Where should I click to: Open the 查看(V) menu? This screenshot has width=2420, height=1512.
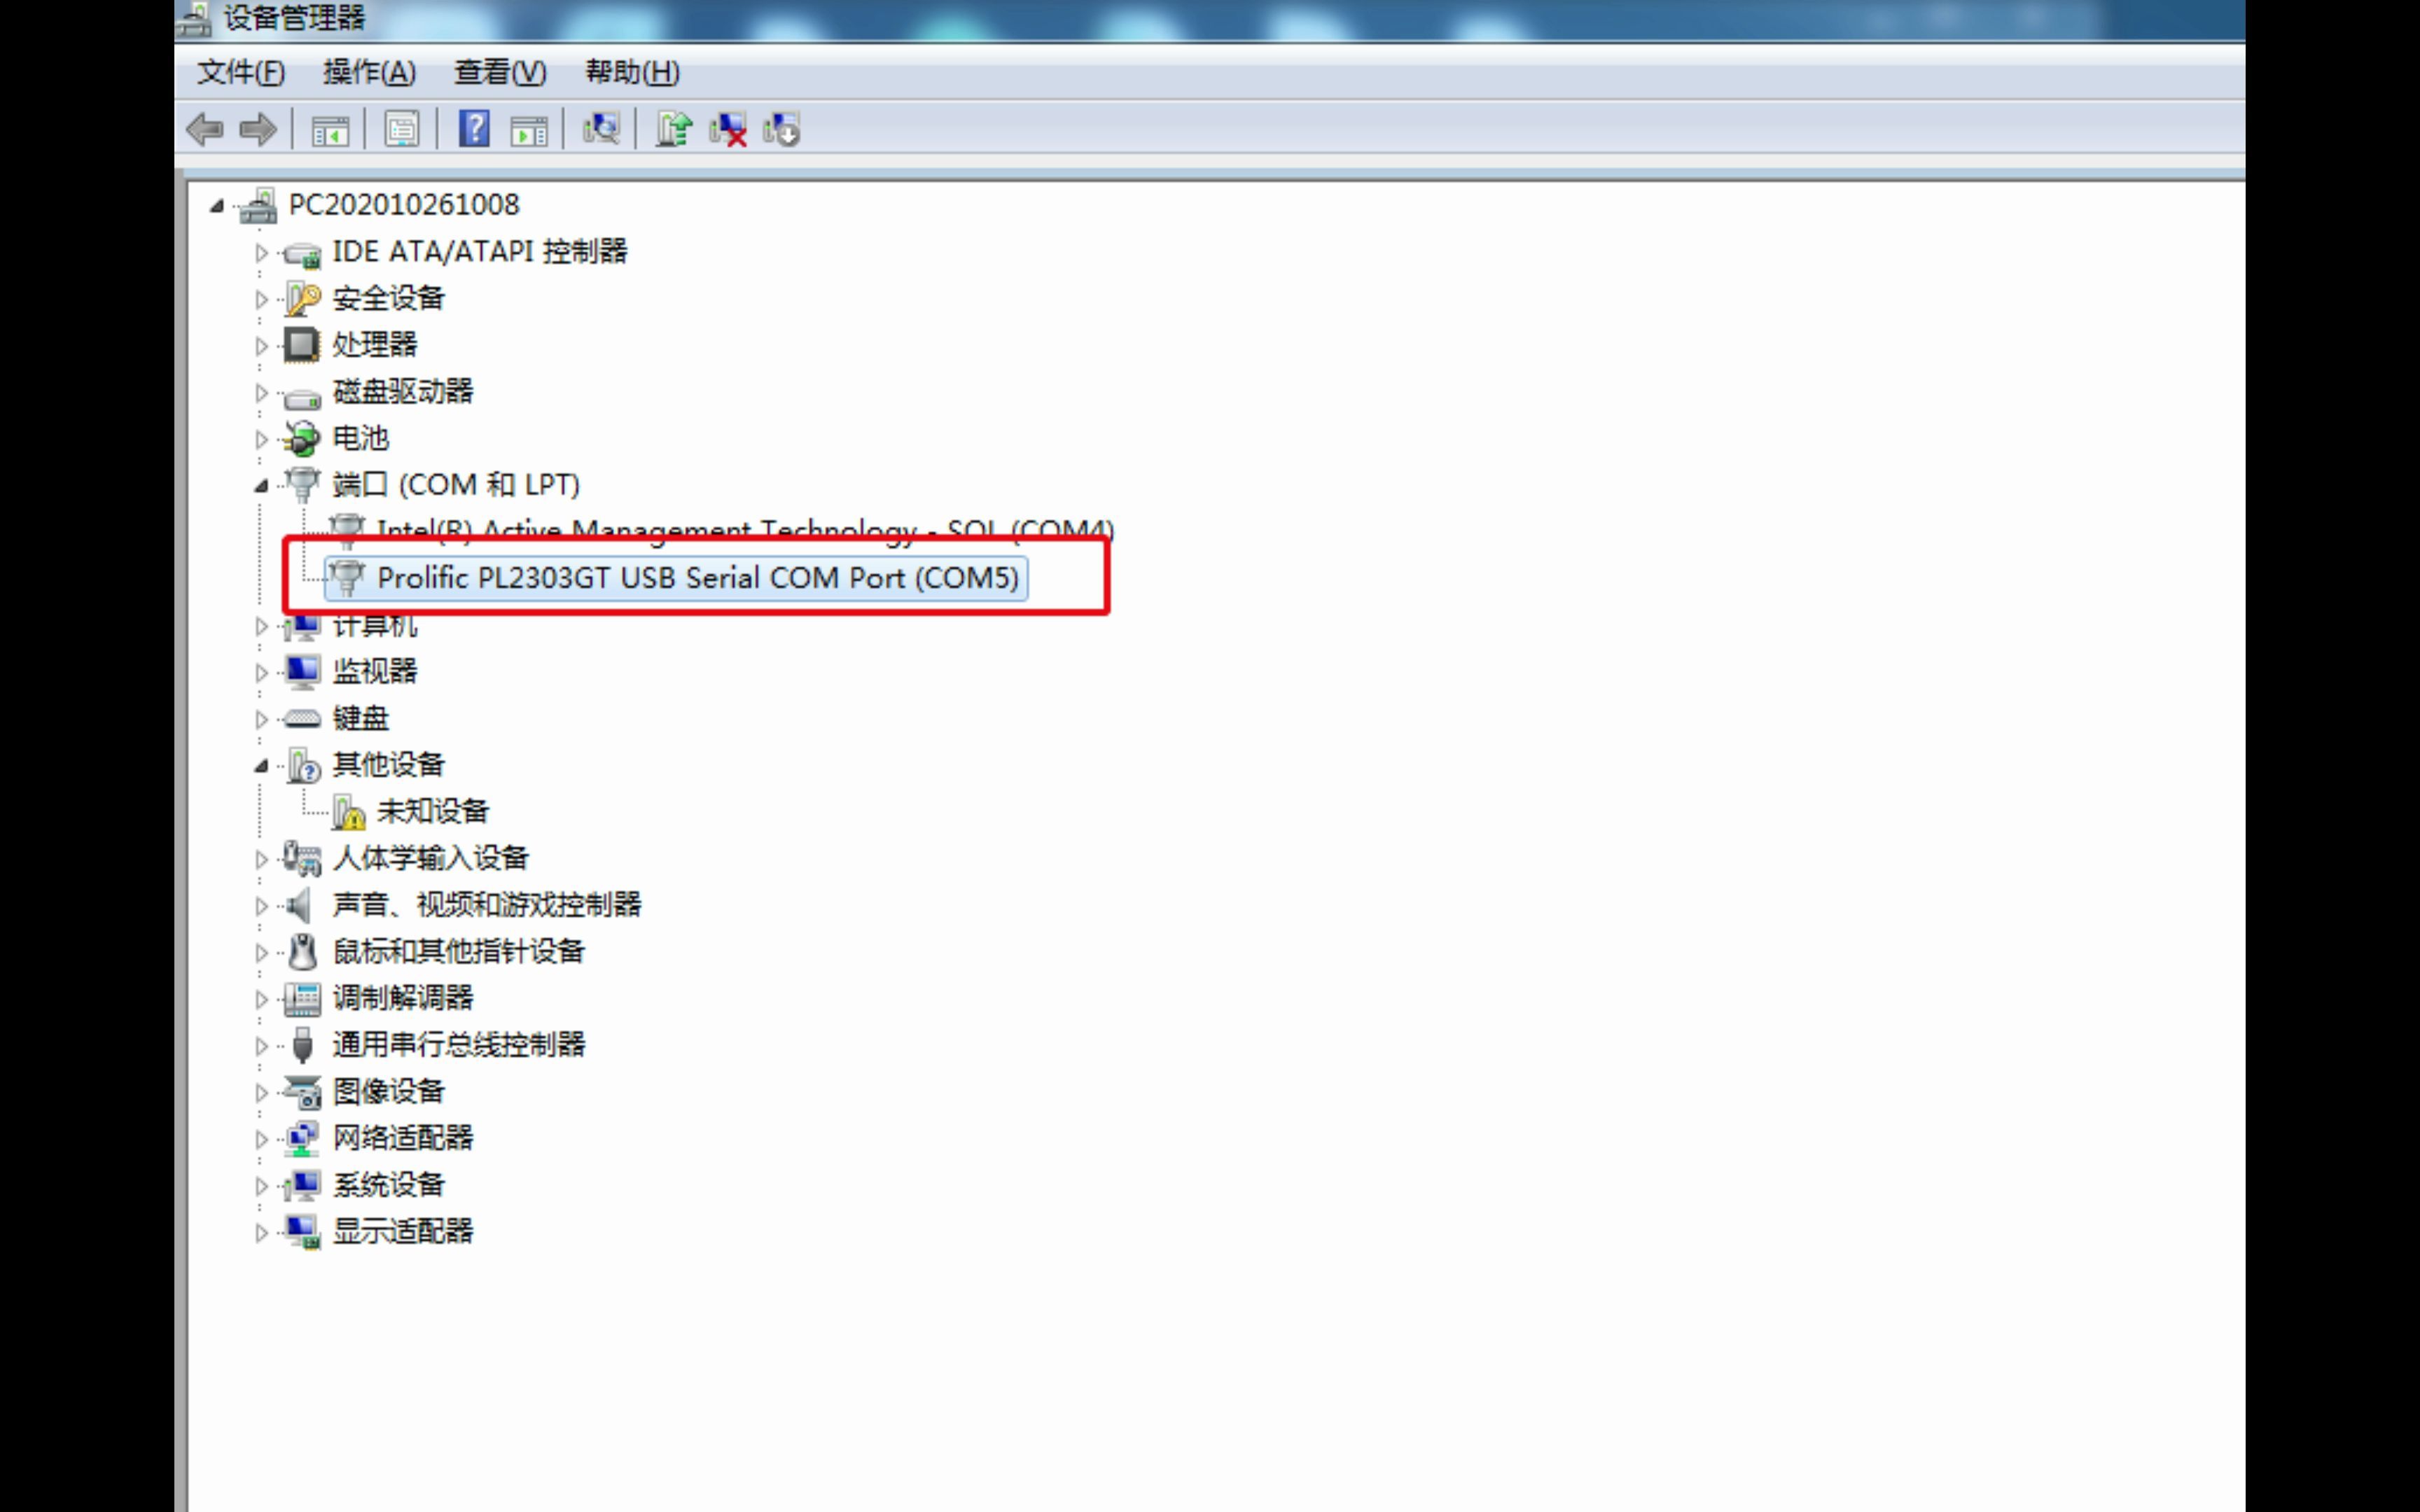click(x=500, y=72)
